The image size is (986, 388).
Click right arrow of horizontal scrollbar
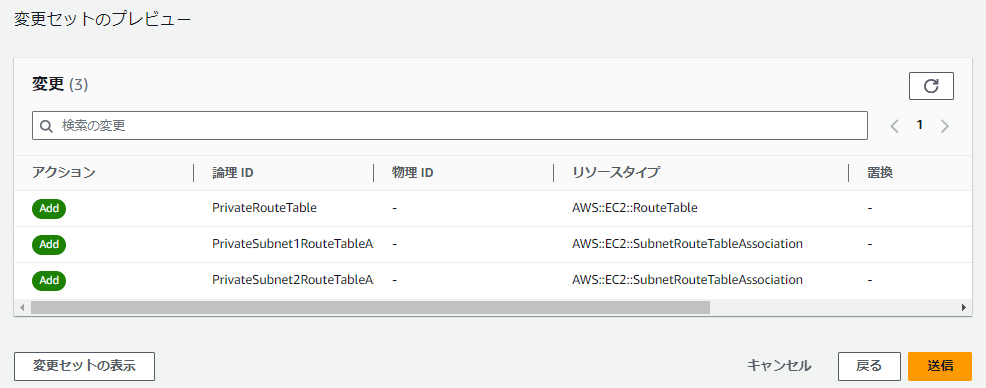(x=963, y=308)
